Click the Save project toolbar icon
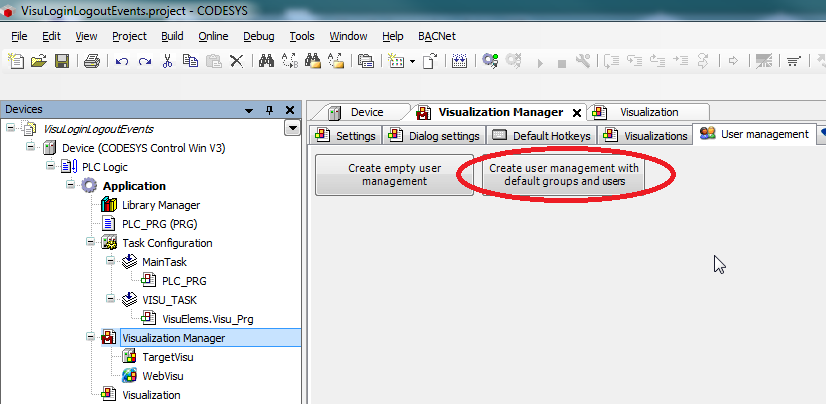The height and width of the screenshot is (404, 826). point(62,61)
